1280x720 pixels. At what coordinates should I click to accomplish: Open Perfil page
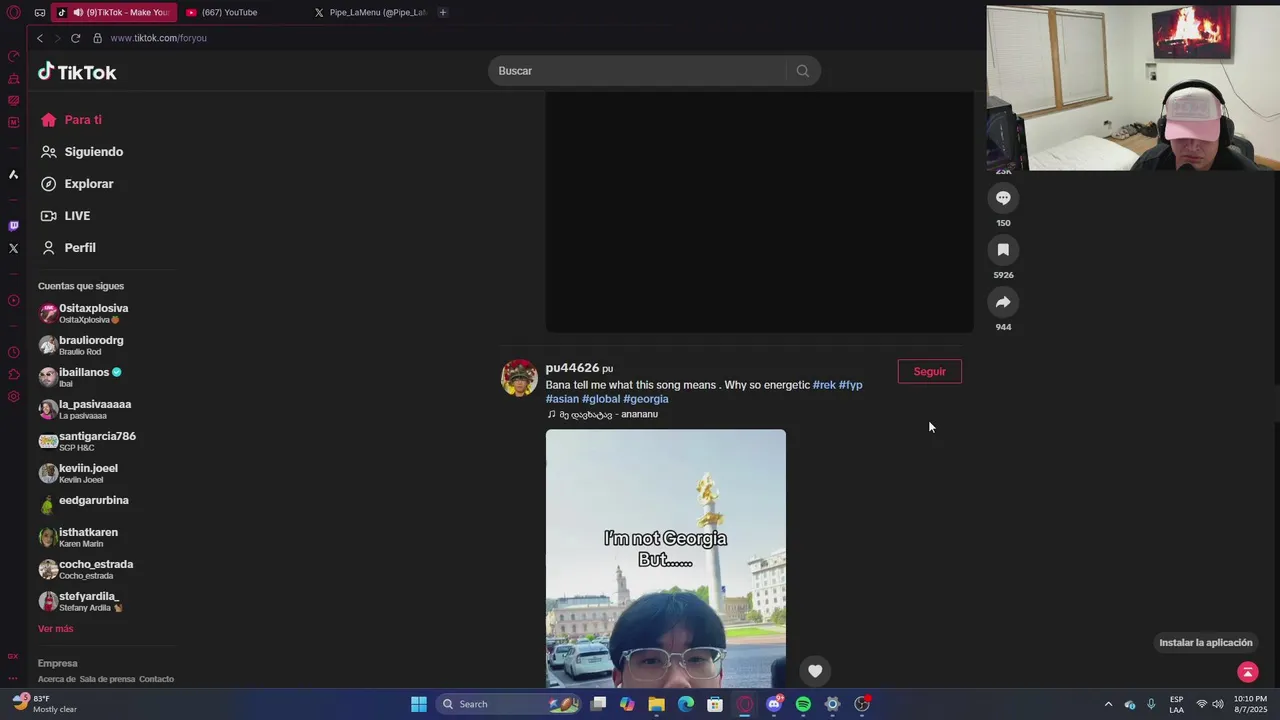coord(69,248)
